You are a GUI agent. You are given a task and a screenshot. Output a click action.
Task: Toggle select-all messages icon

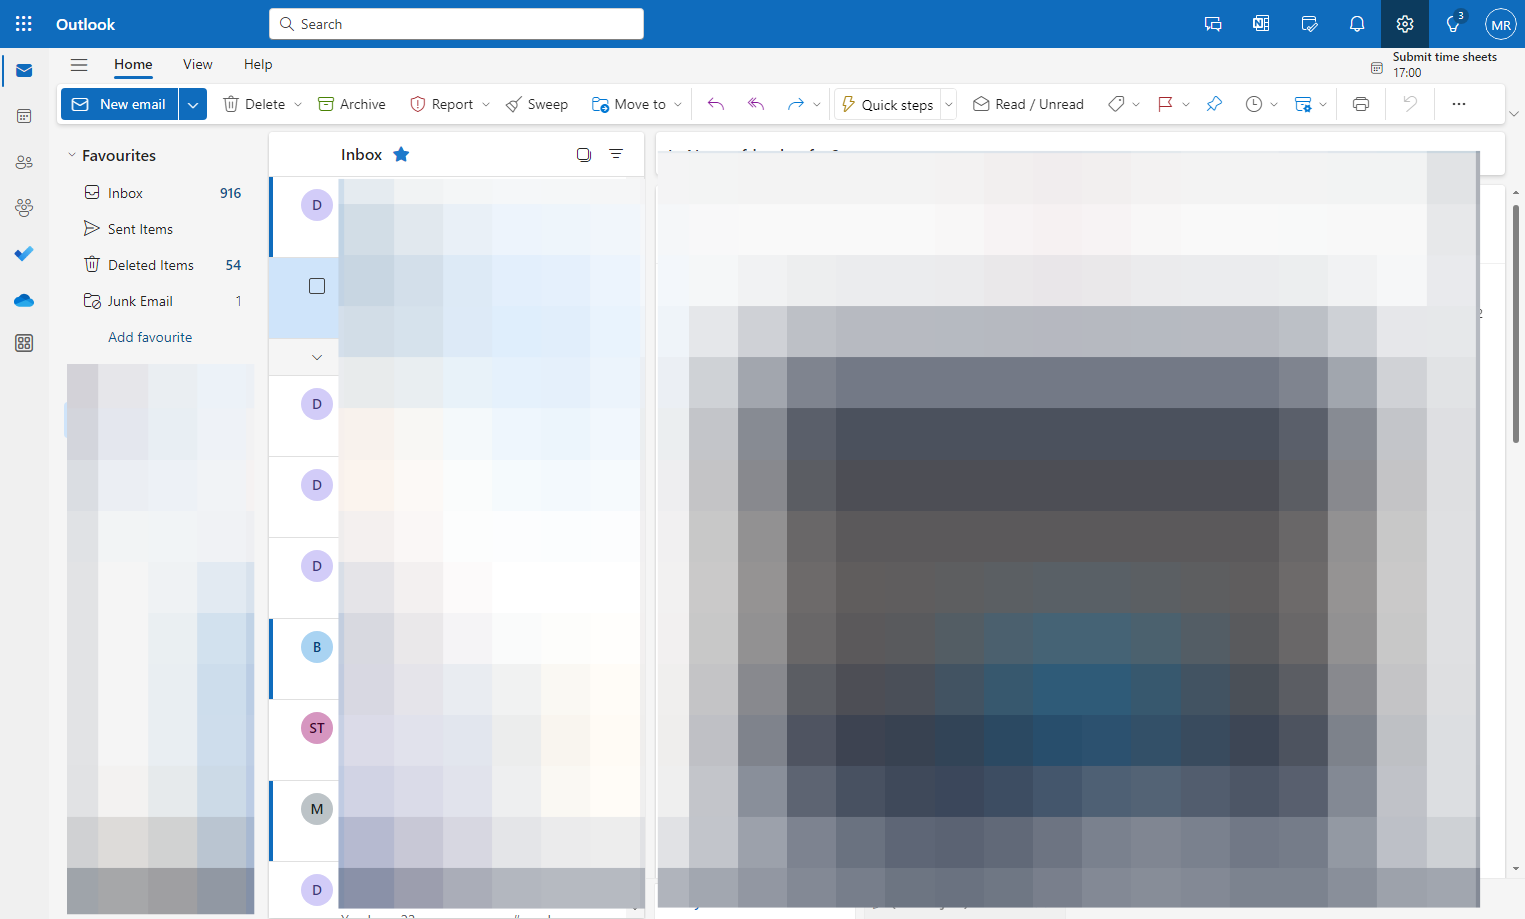584,154
